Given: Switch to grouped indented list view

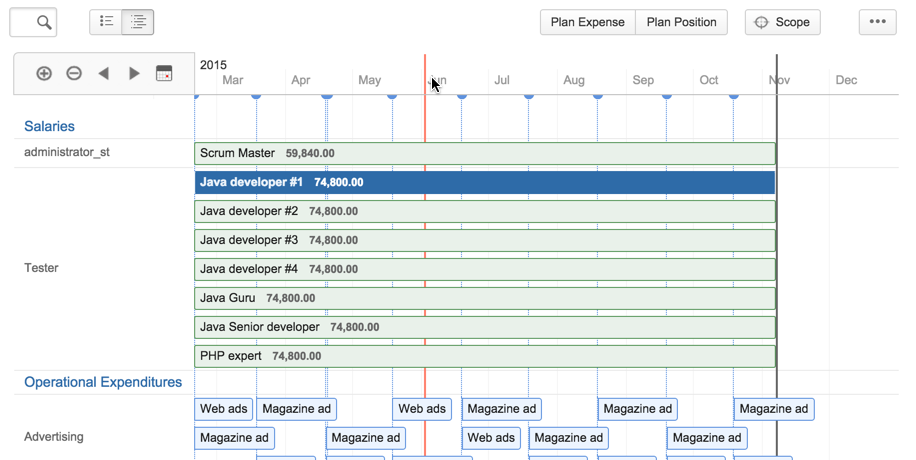Looking at the screenshot, I should coord(138,22).
